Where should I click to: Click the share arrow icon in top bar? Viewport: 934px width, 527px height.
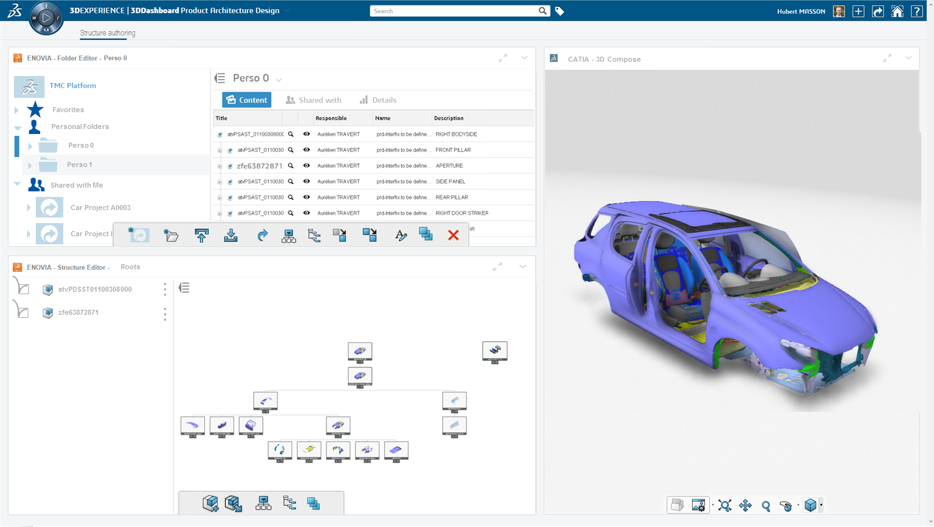pyautogui.click(x=878, y=11)
